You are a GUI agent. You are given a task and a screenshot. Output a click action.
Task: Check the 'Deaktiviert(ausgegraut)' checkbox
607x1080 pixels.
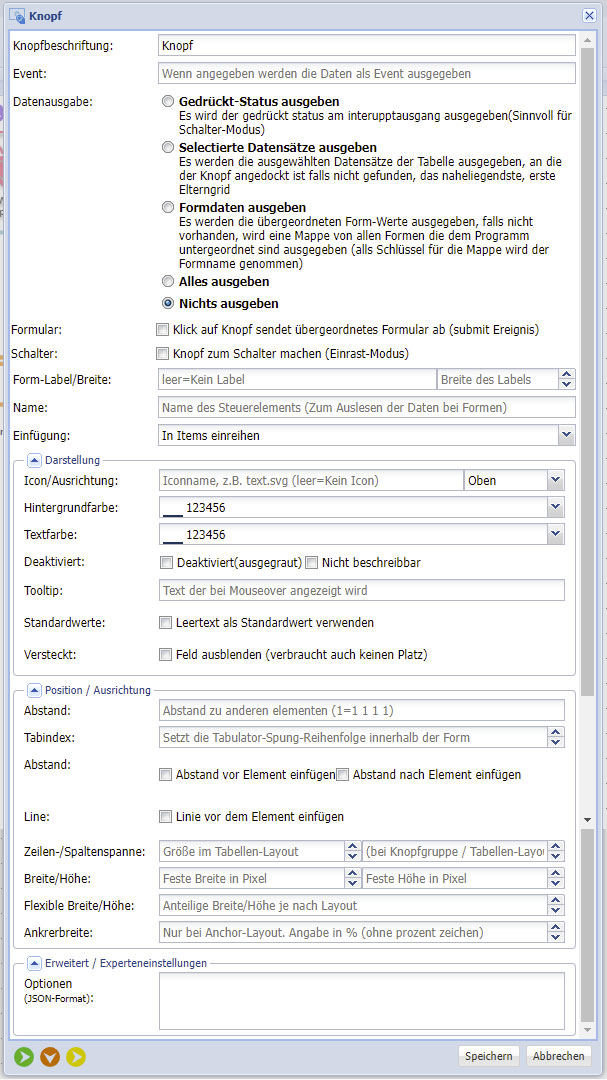coord(166,563)
